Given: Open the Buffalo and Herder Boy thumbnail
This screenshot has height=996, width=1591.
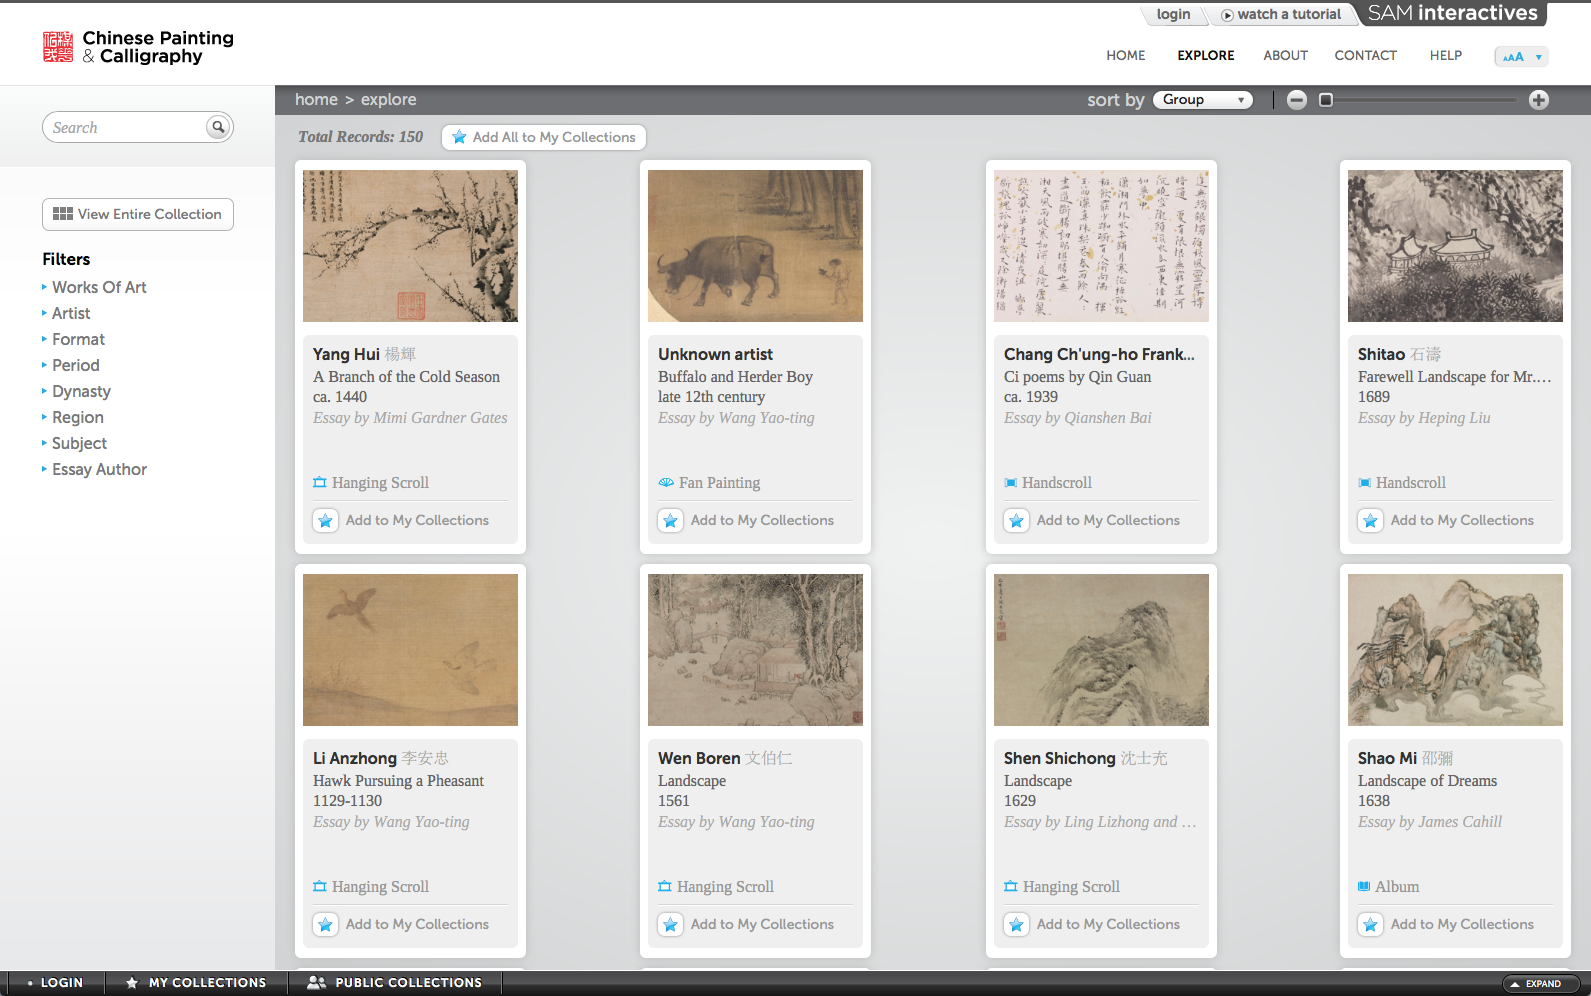Looking at the screenshot, I should [755, 246].
